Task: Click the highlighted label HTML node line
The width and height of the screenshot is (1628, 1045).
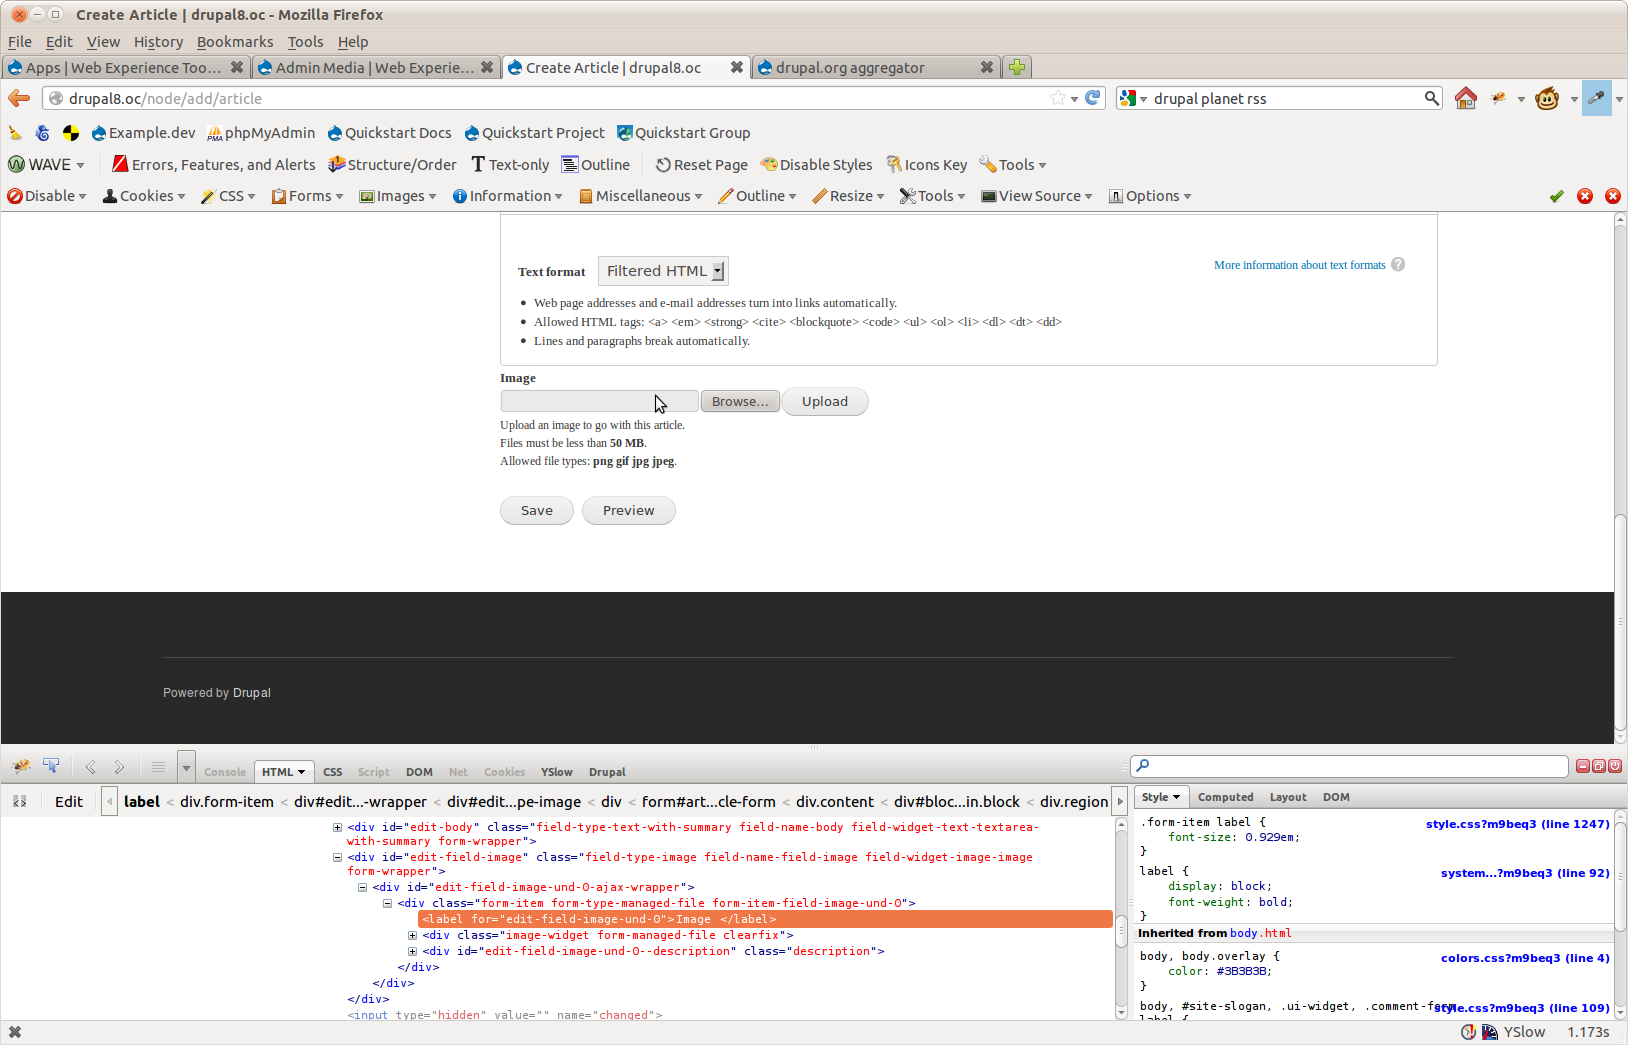Action: [765, 919]
